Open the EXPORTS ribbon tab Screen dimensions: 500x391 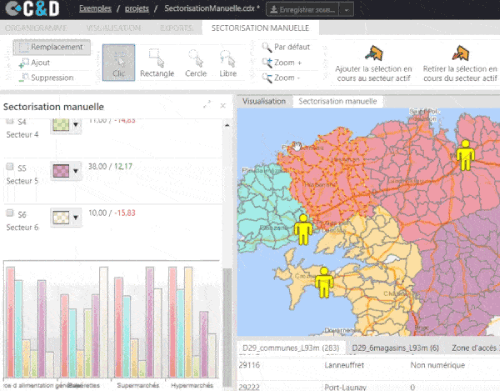coord(176,28)
